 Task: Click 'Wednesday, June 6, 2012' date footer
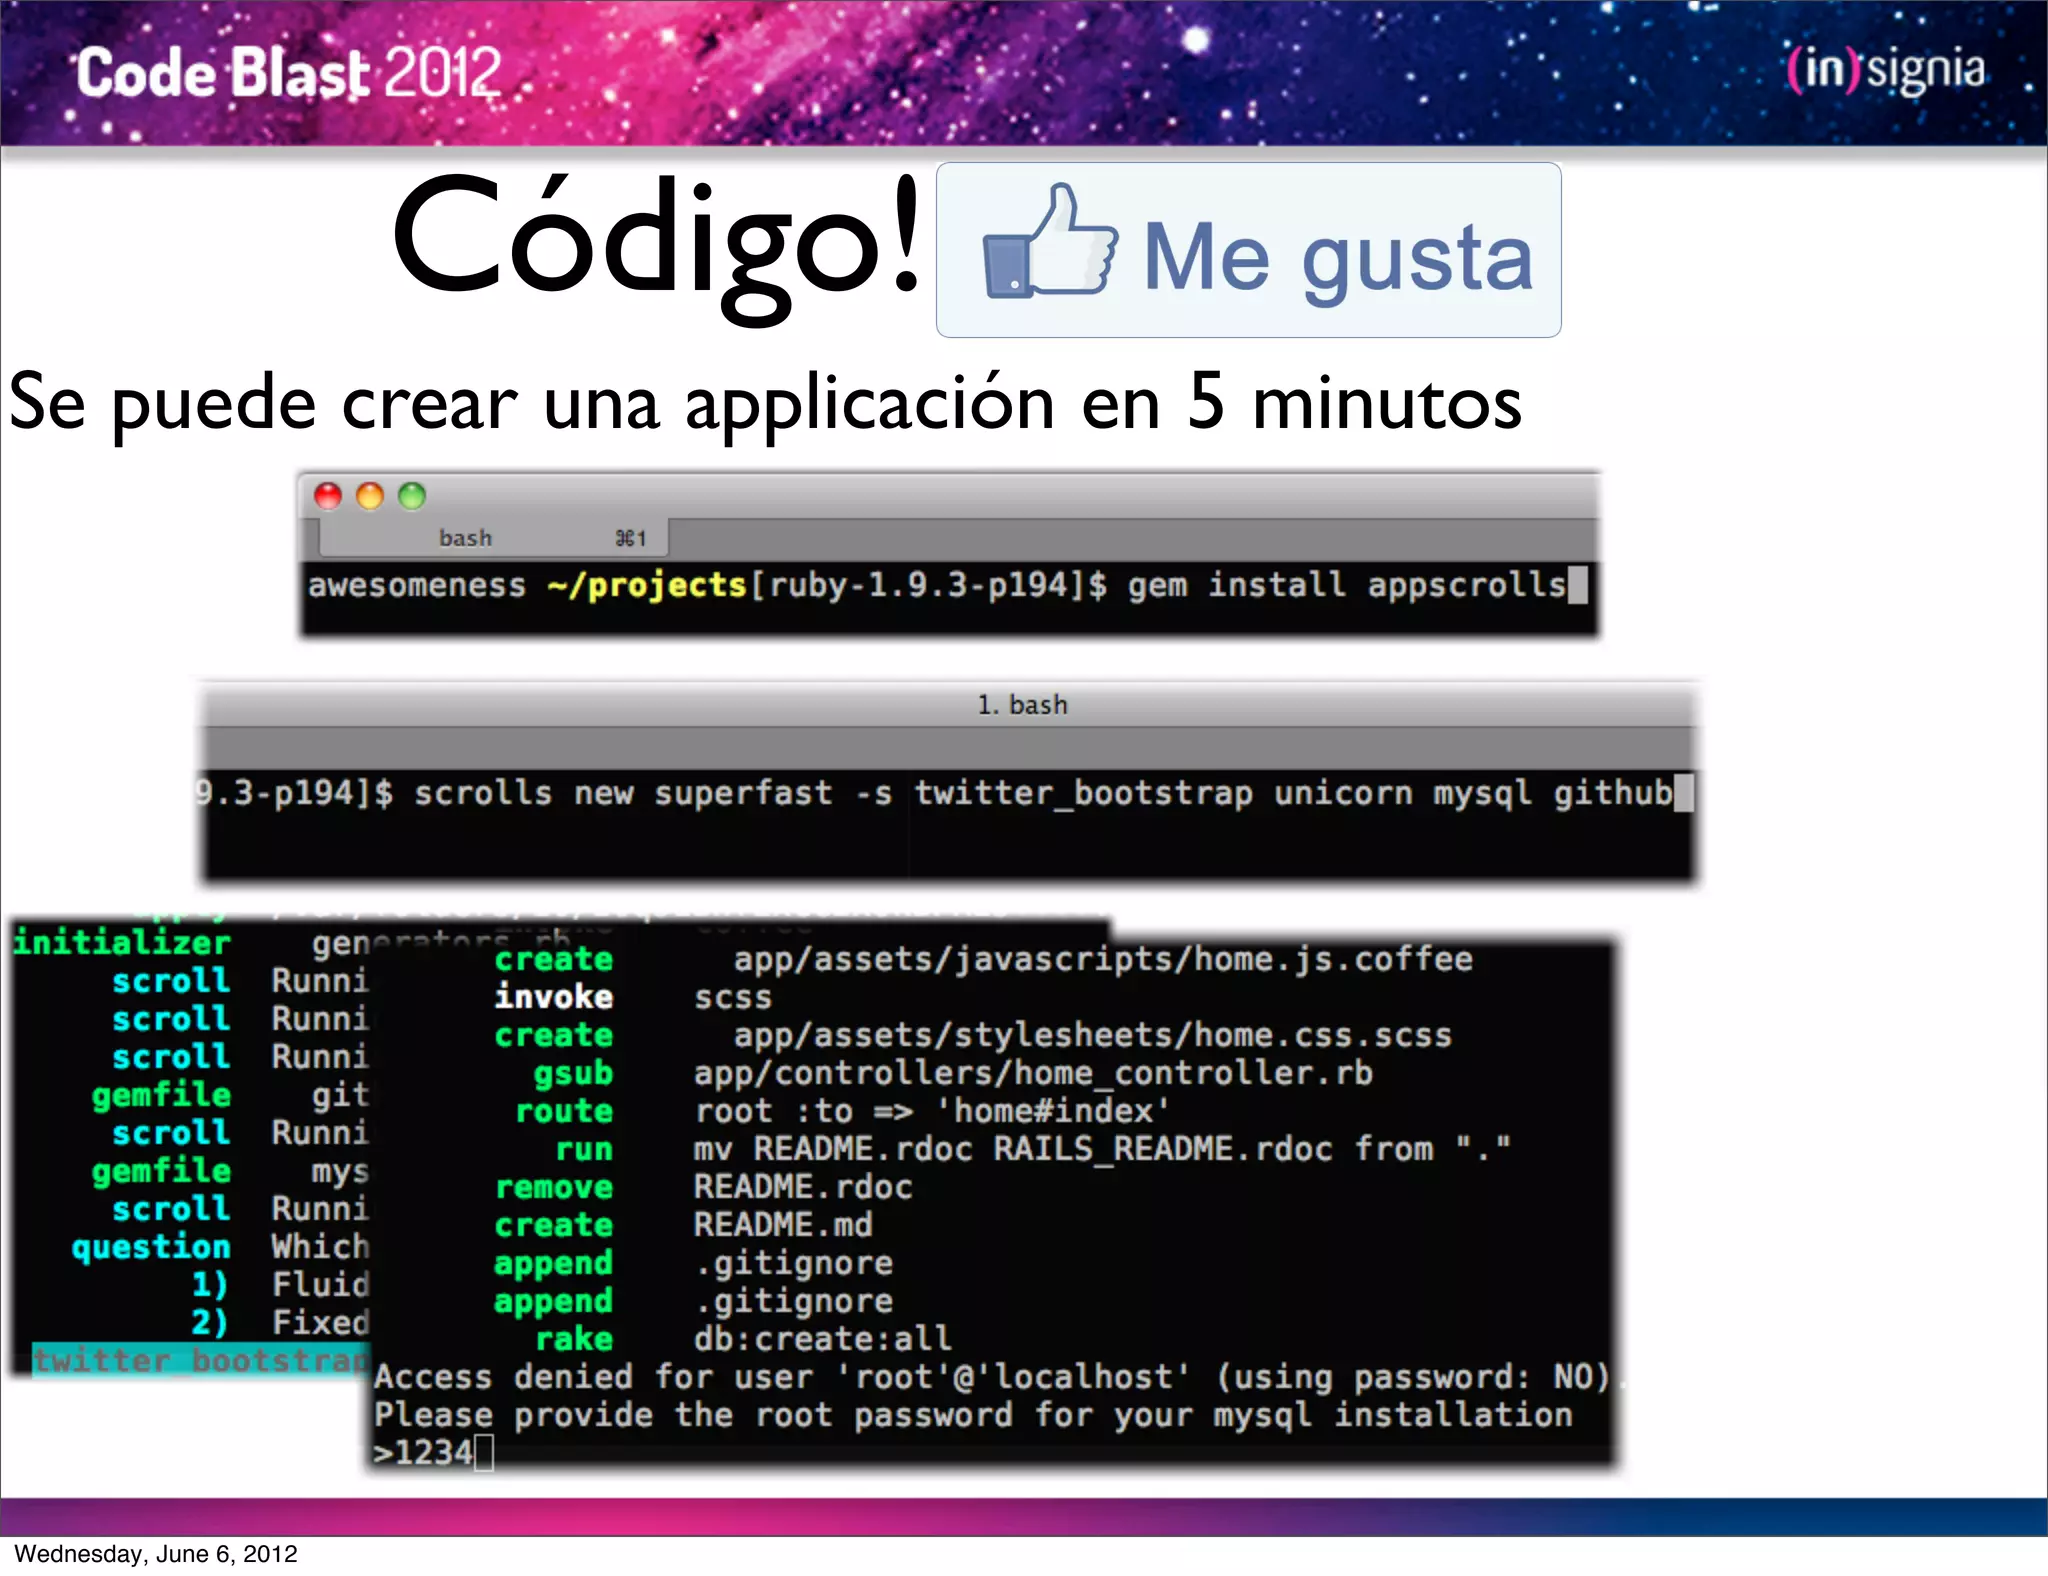(x=156, y=1554)
